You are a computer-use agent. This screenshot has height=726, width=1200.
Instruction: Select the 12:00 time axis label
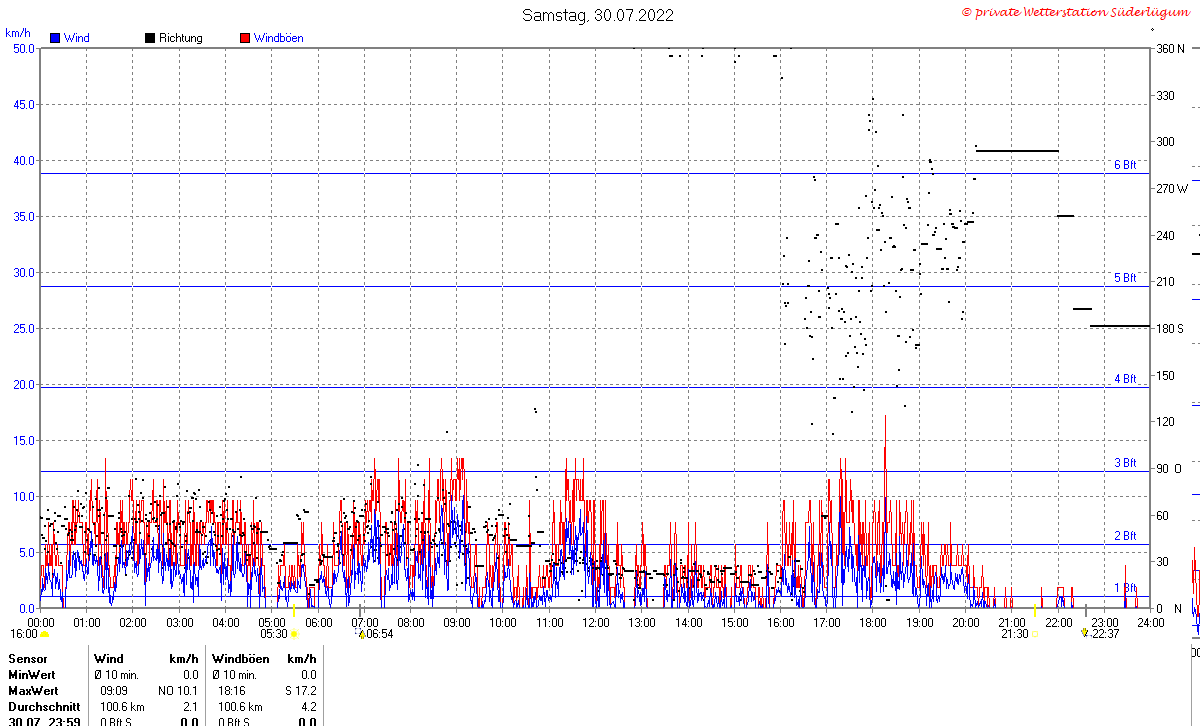596,622
